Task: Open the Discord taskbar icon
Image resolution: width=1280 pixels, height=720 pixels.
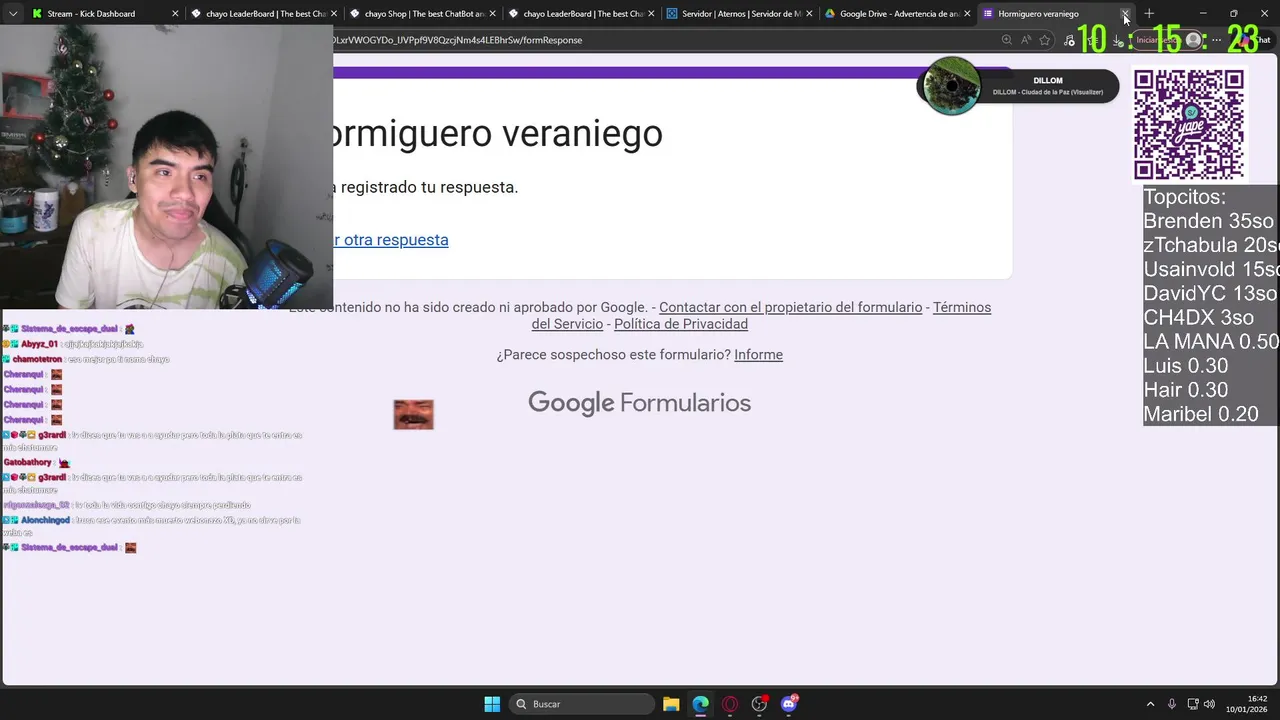Action: (x=789, y=704)
